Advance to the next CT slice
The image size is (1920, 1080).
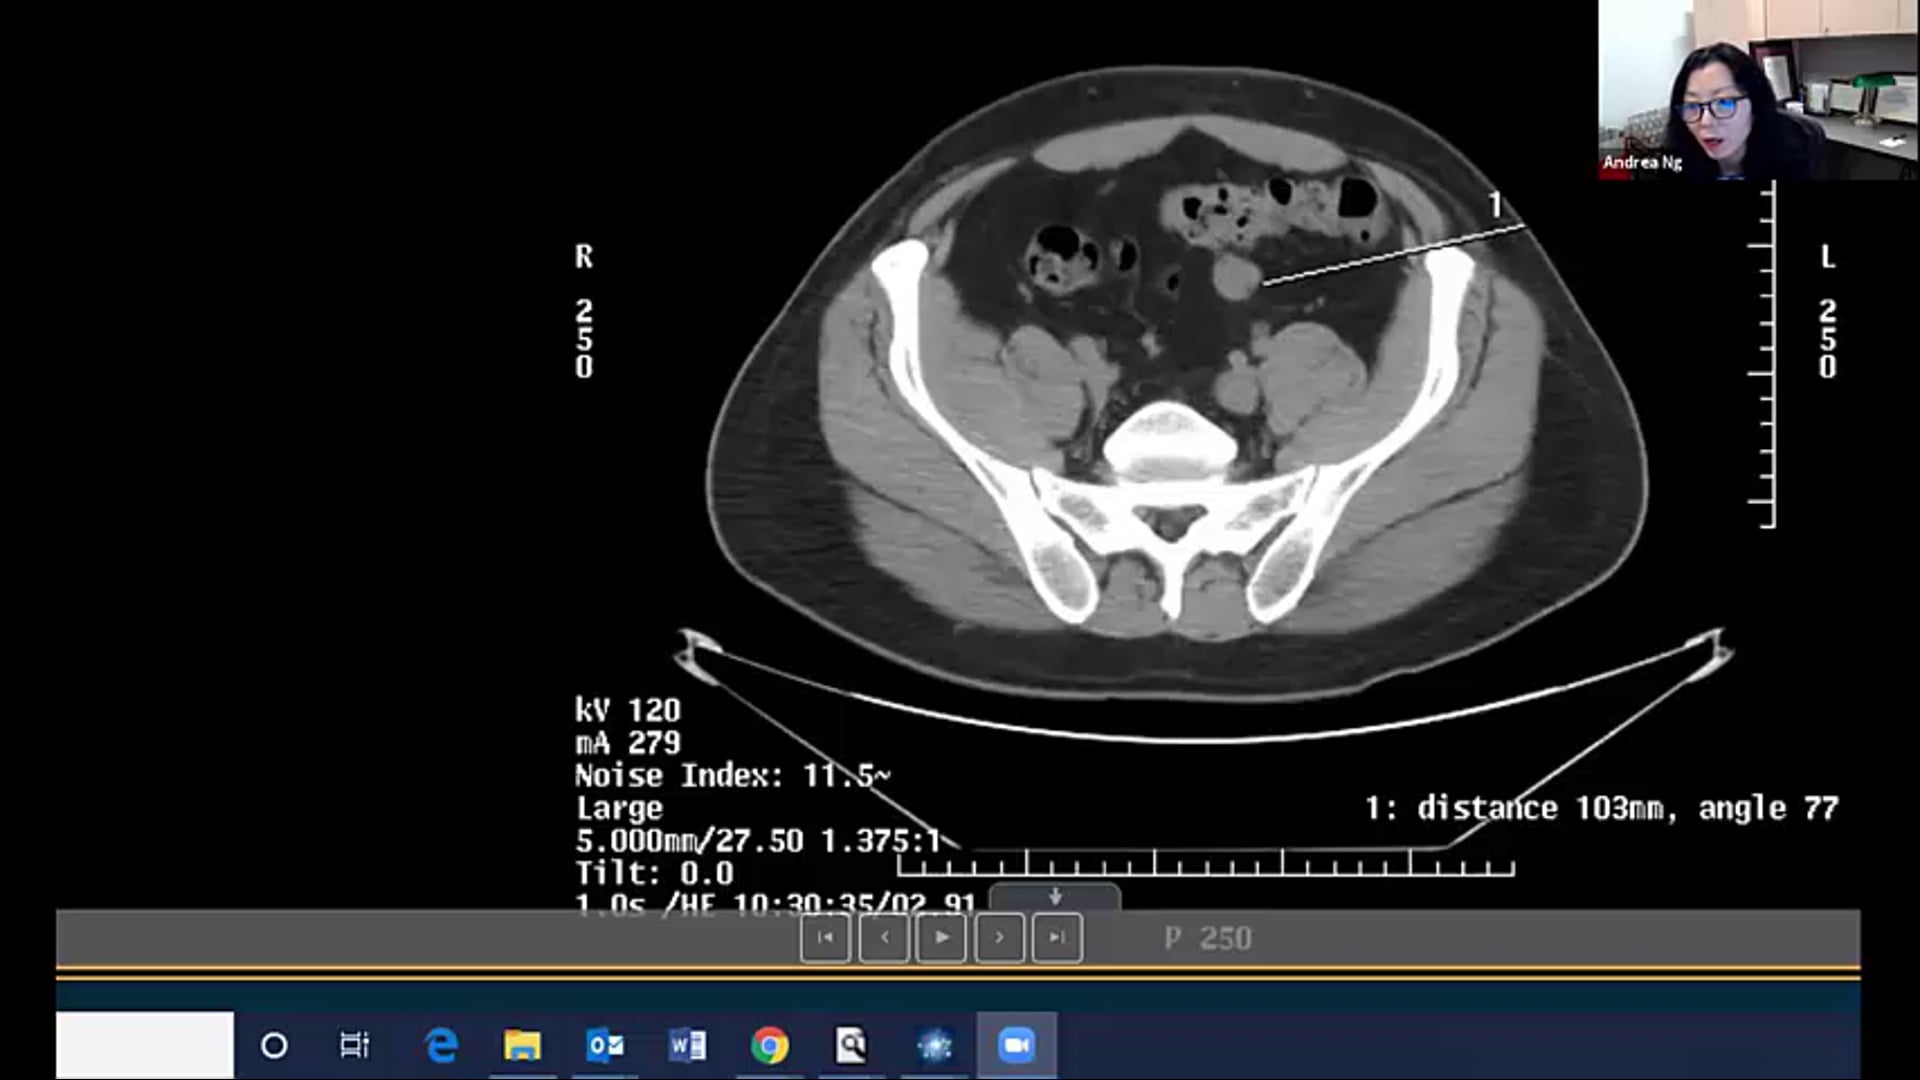click(999, 938)
